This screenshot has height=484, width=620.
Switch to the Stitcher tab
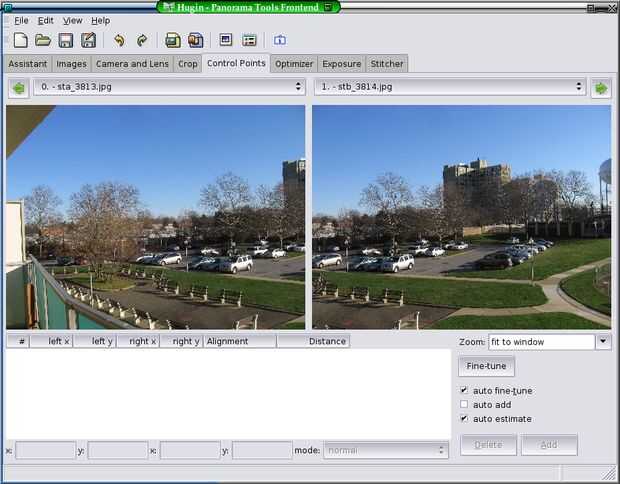click(x=387, y=64)
